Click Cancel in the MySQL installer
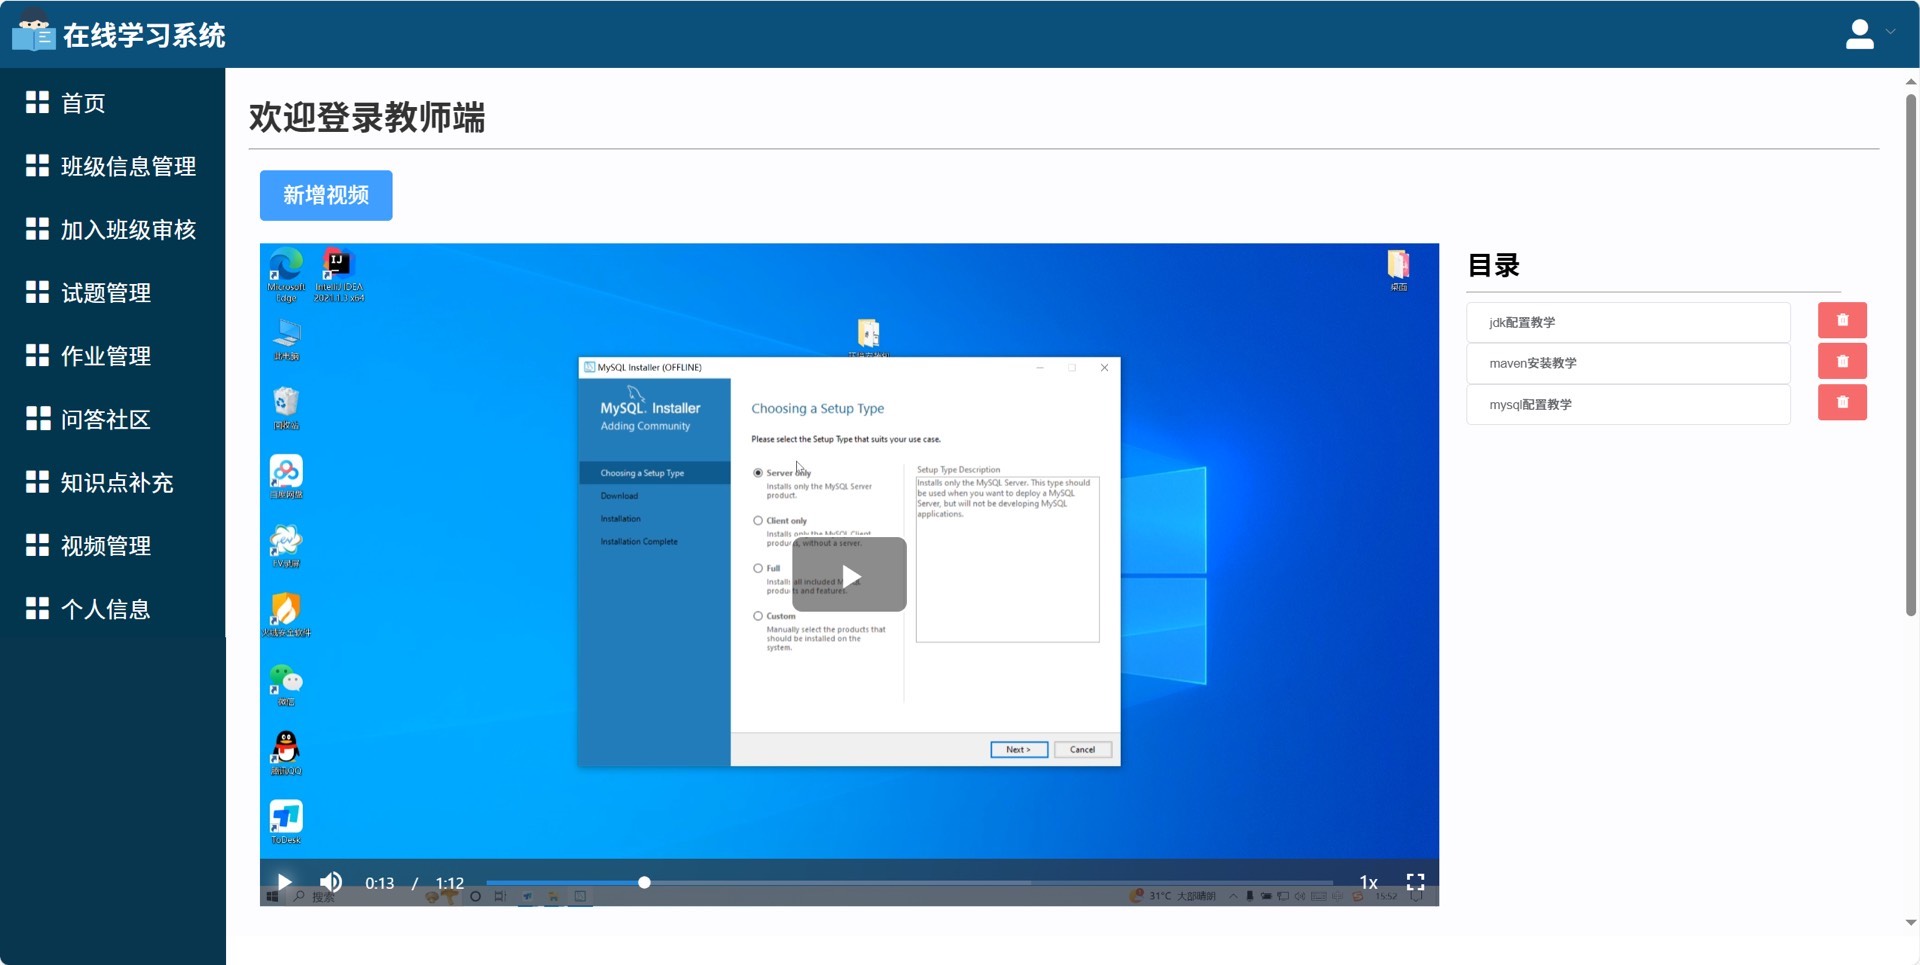This screenshot has height=965, width=1920. [x=1083, y=749]
